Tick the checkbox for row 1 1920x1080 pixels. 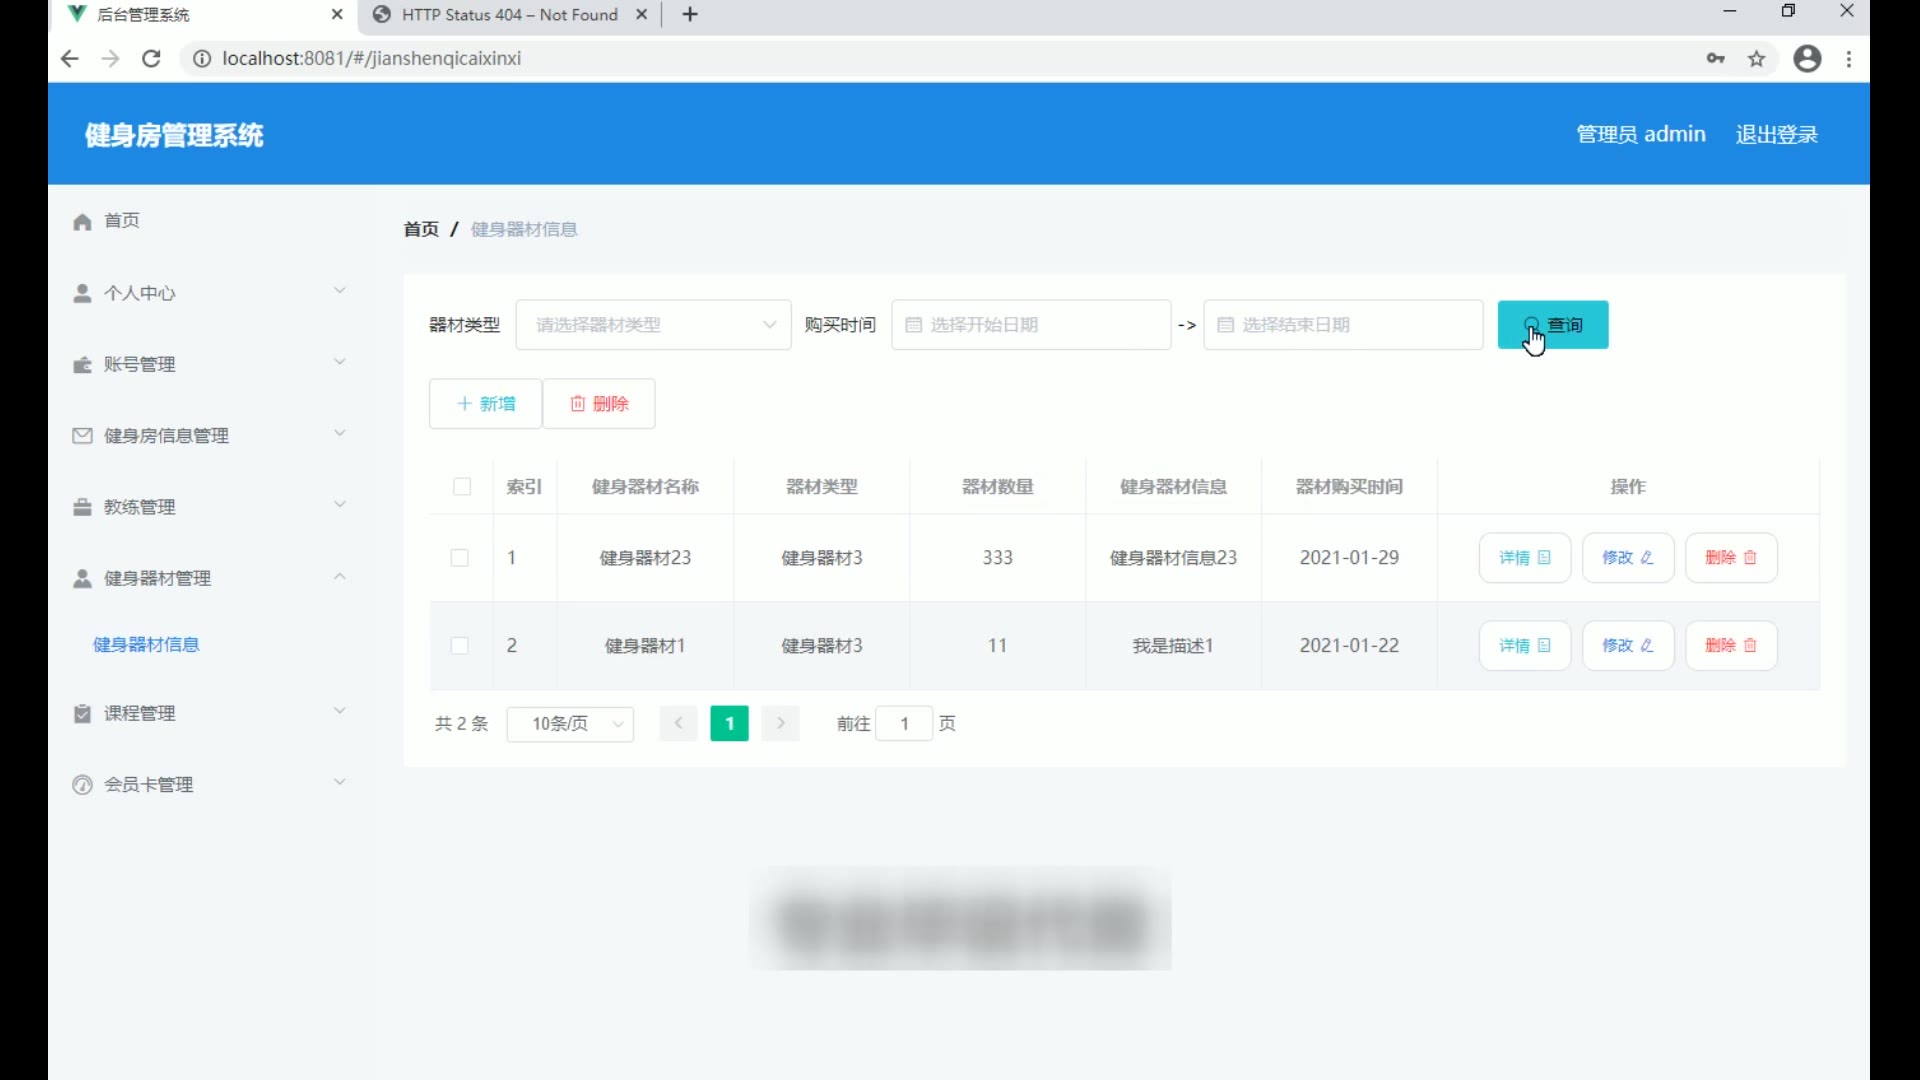pyautogui.click(x=460, y=558)
